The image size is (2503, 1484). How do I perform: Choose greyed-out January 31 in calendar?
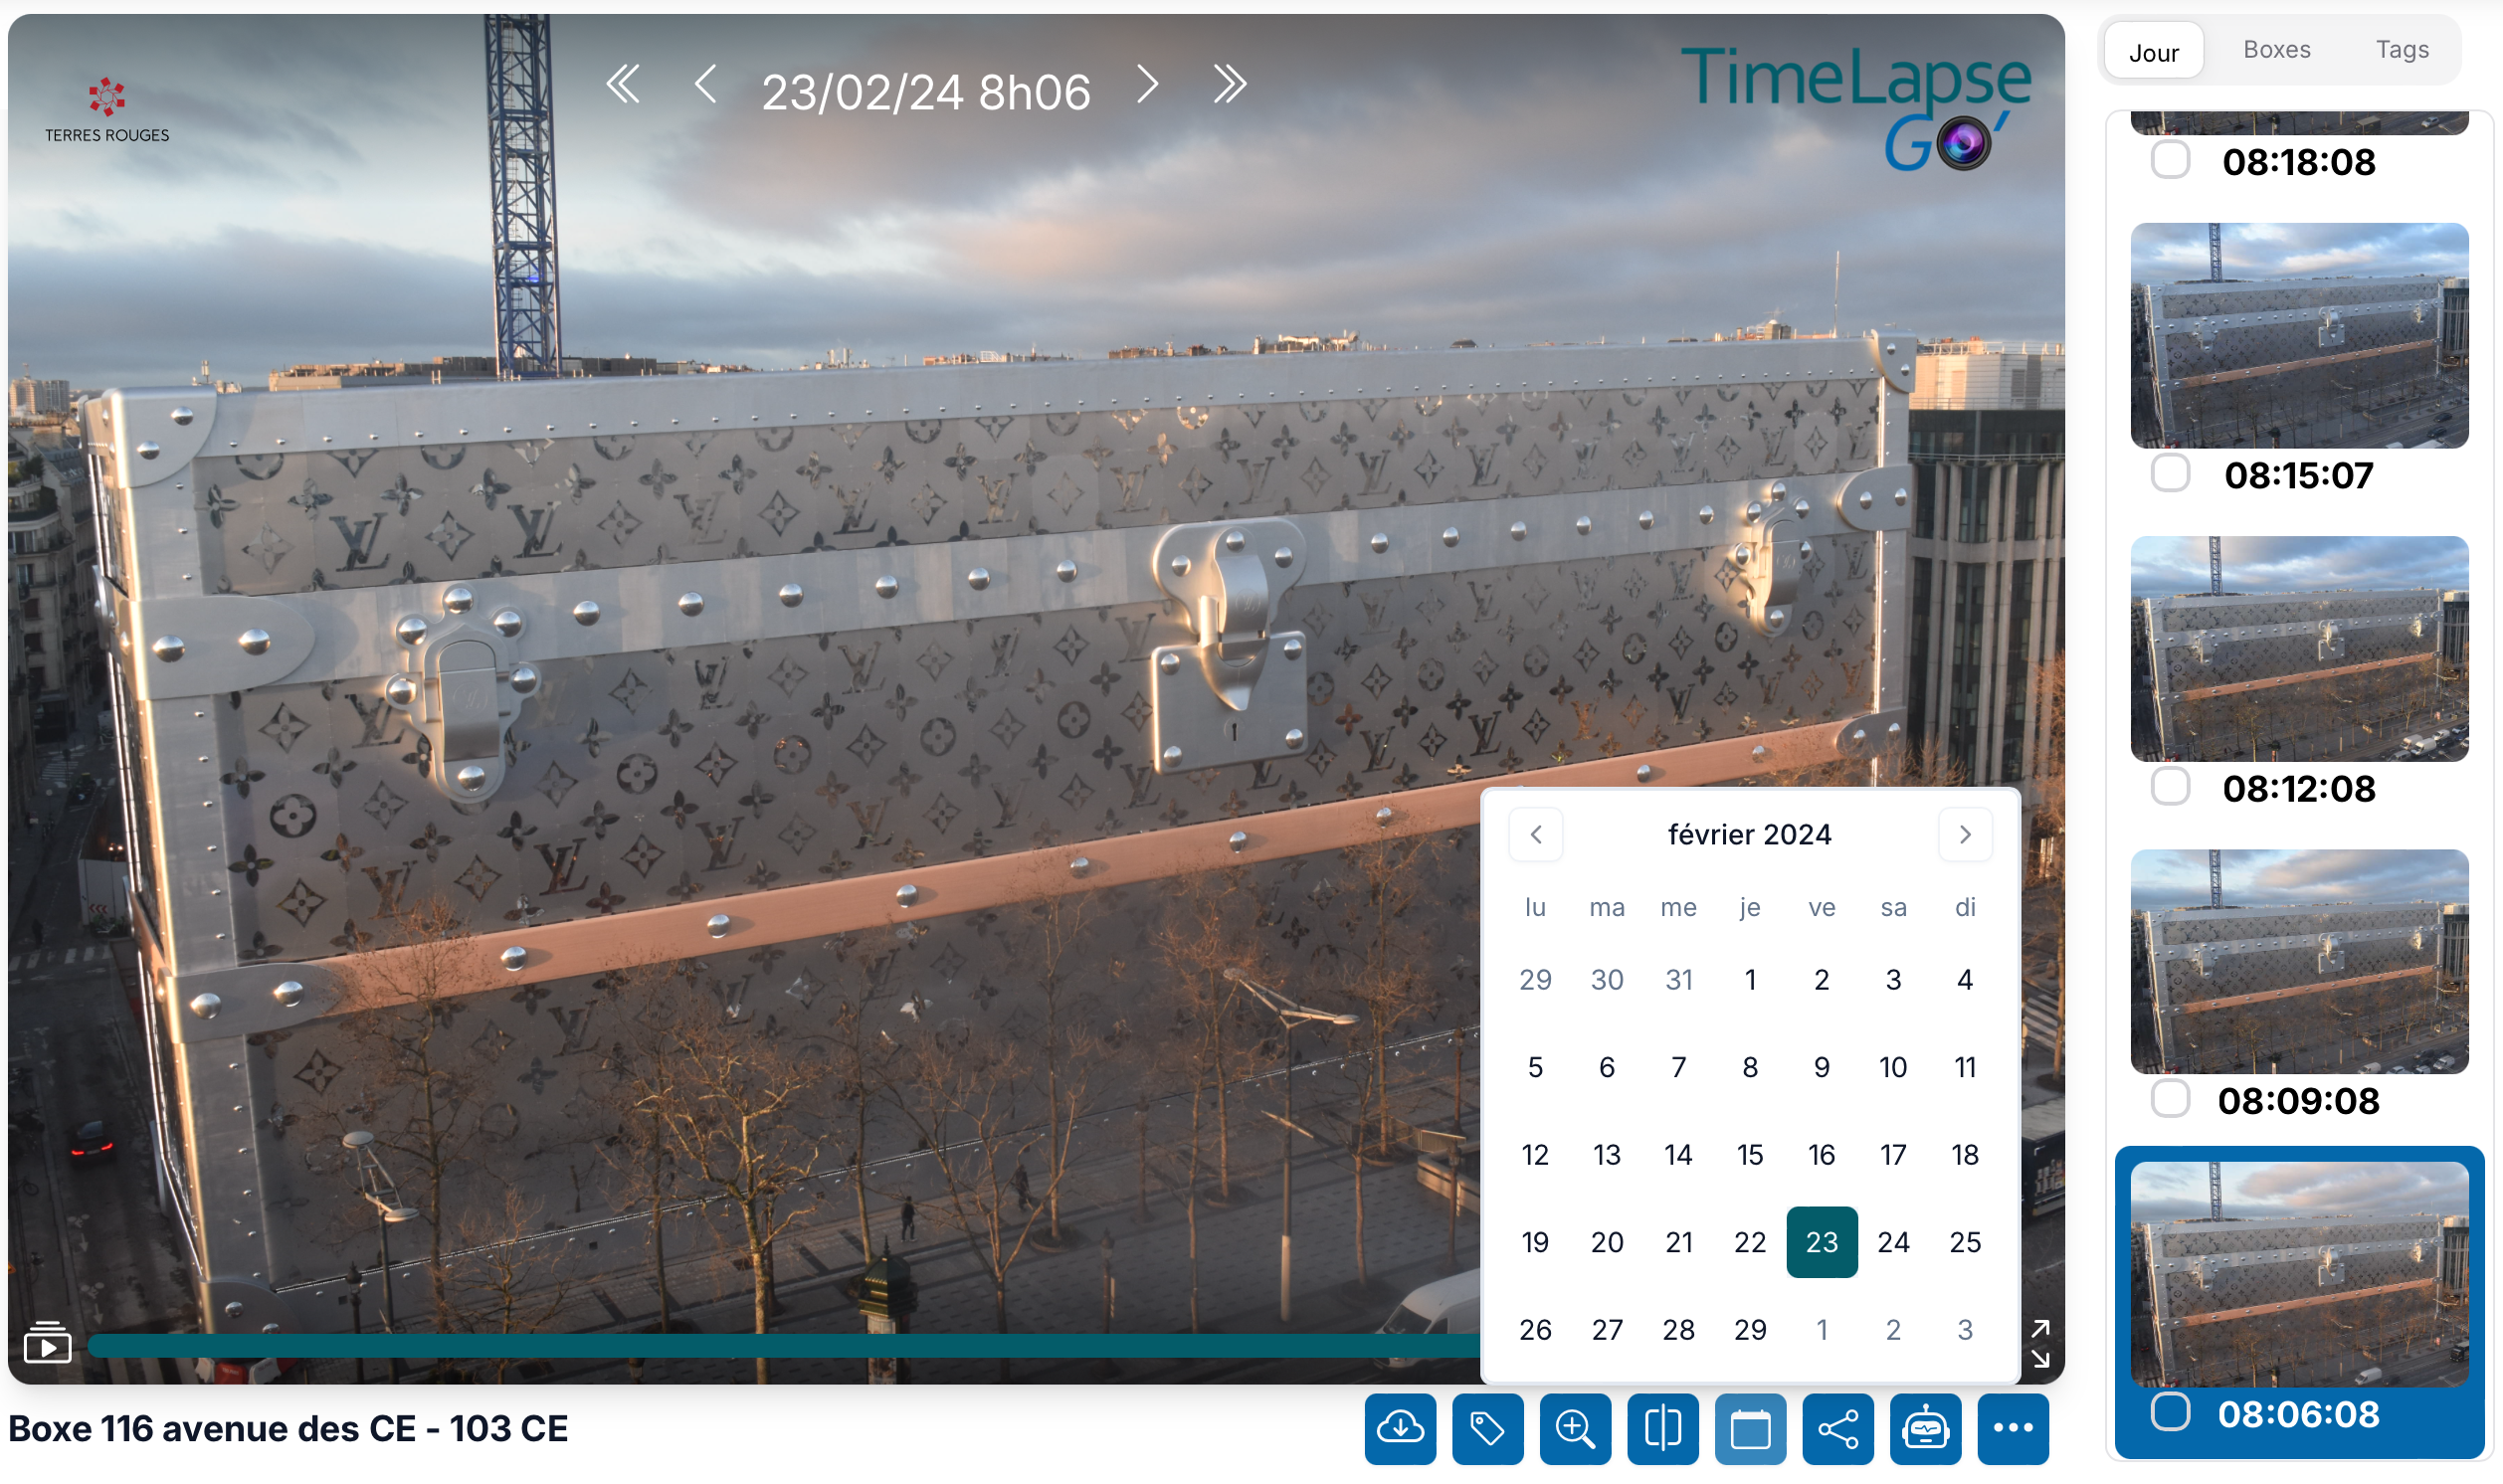[x=1678, y=979]
